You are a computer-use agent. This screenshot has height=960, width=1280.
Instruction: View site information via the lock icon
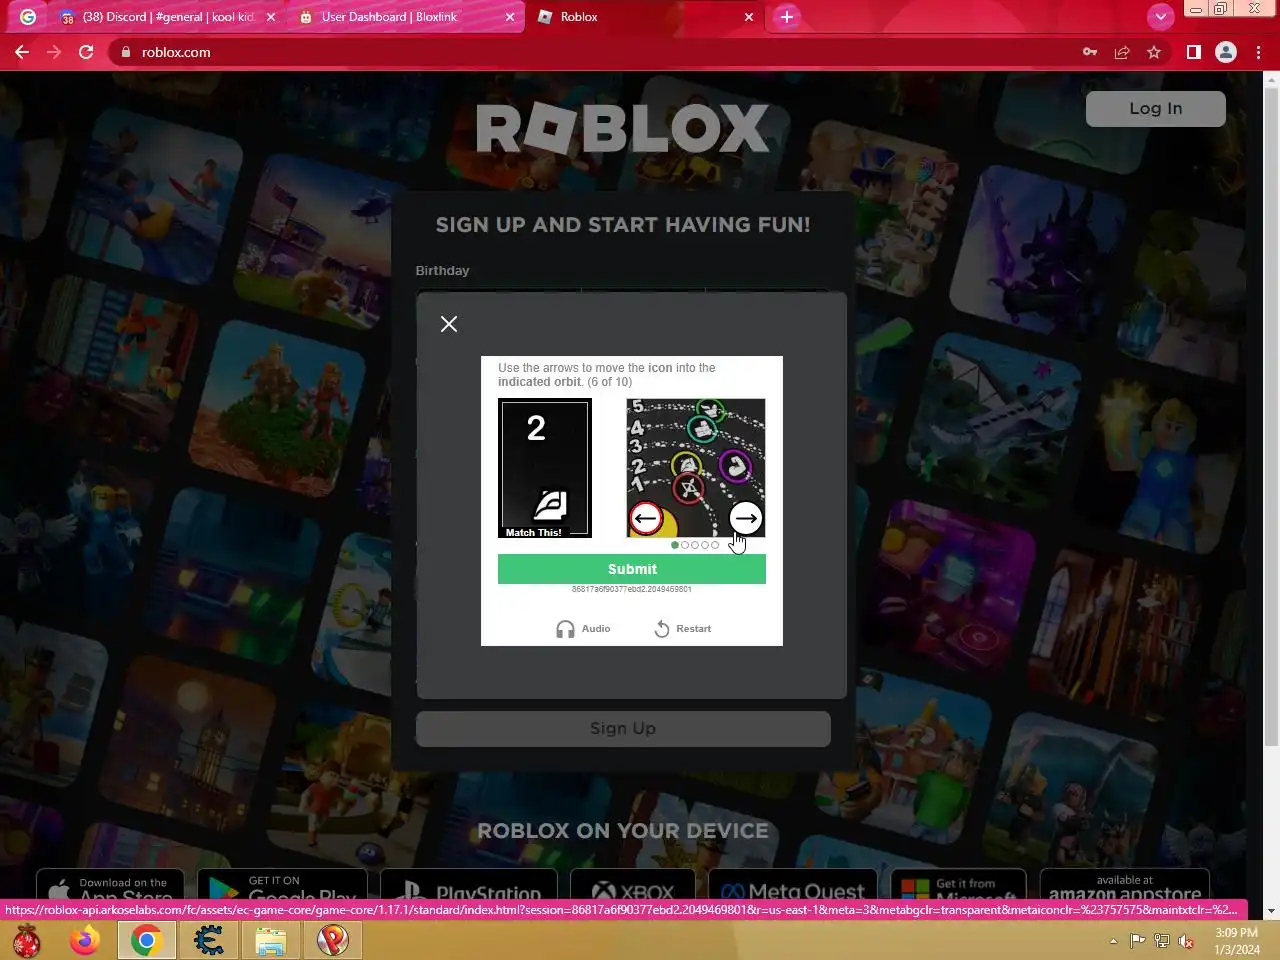point(125,52)
